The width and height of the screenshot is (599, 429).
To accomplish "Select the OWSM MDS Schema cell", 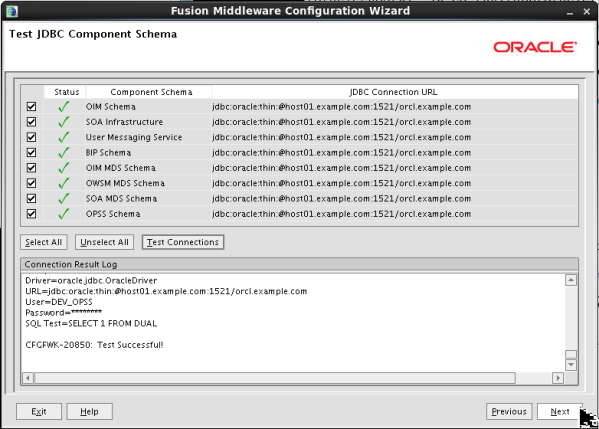I will click(148, 183).
